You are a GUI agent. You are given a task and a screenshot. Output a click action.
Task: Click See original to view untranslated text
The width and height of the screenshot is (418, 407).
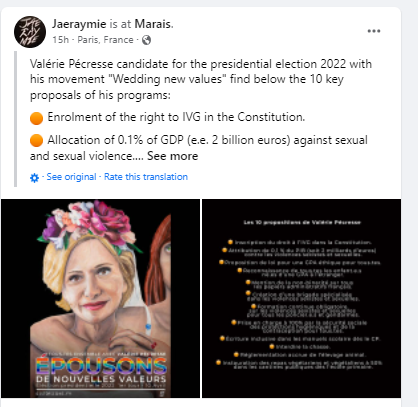pos(71,177)
